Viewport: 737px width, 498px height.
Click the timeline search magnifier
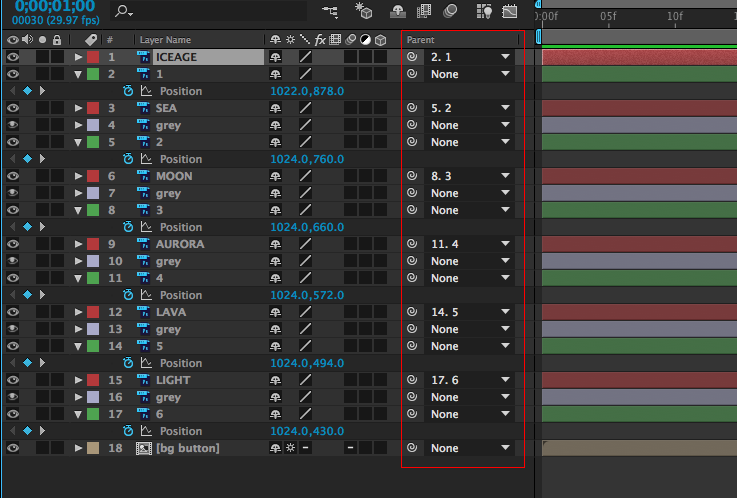pos(124,11)
